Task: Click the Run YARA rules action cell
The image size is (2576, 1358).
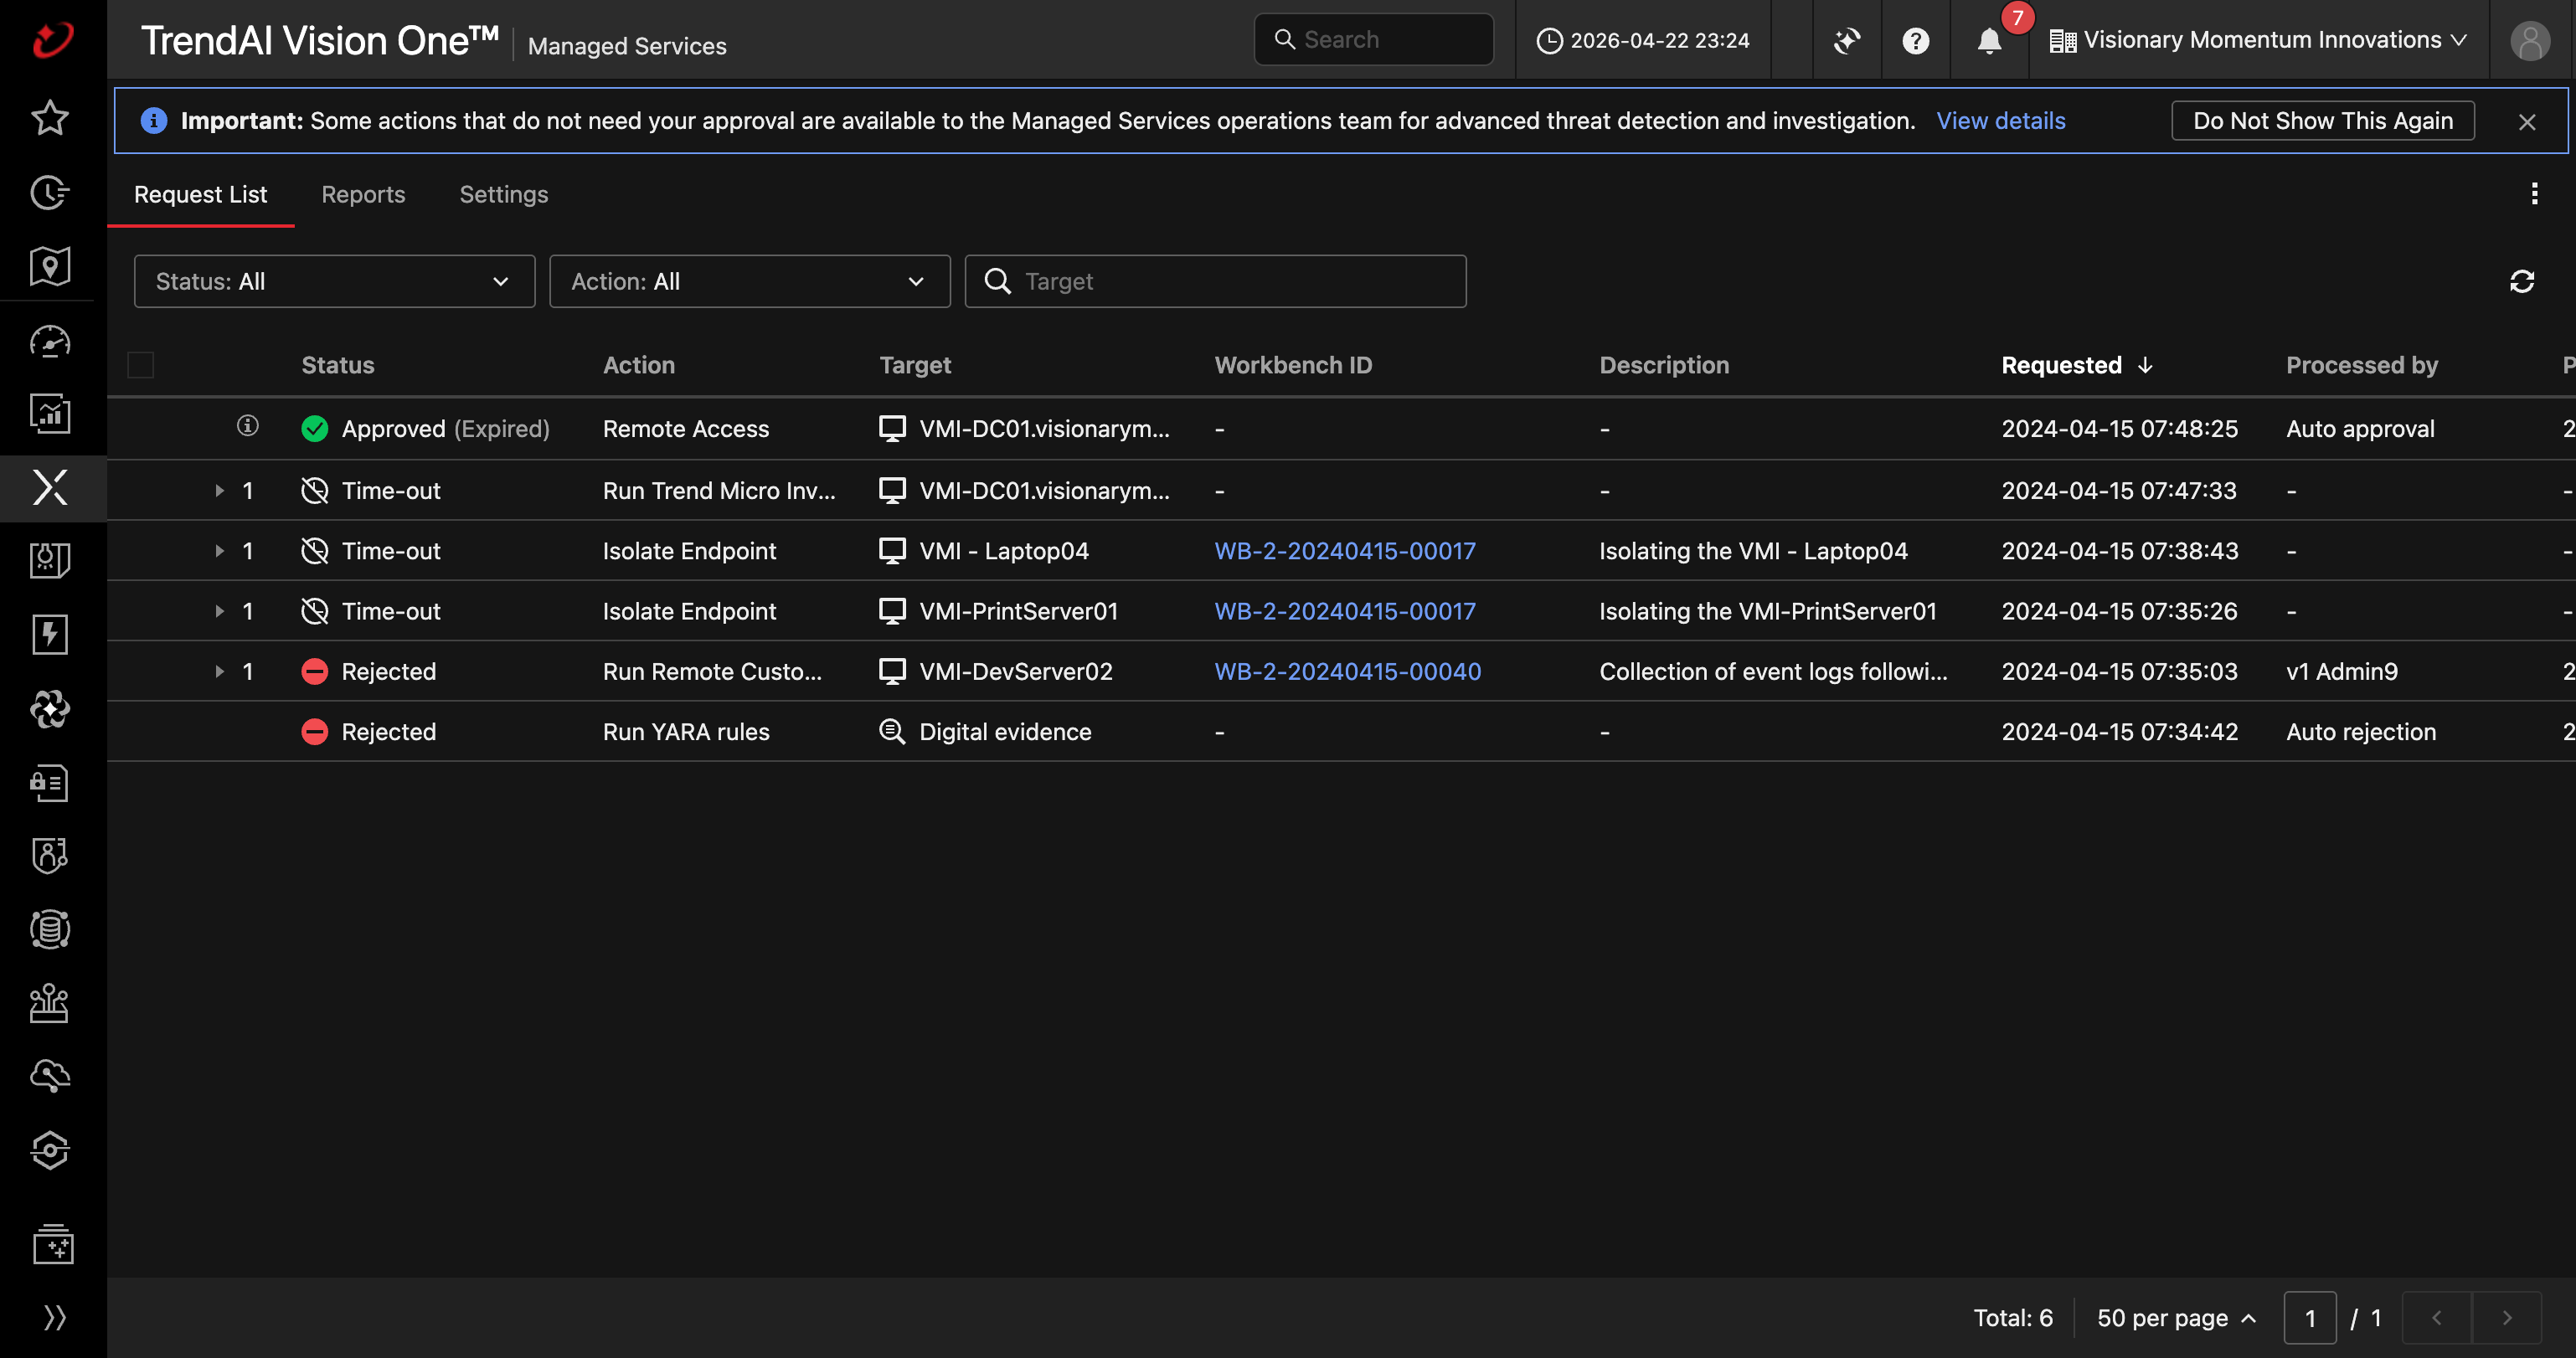Action: click(x=686, y=731)
